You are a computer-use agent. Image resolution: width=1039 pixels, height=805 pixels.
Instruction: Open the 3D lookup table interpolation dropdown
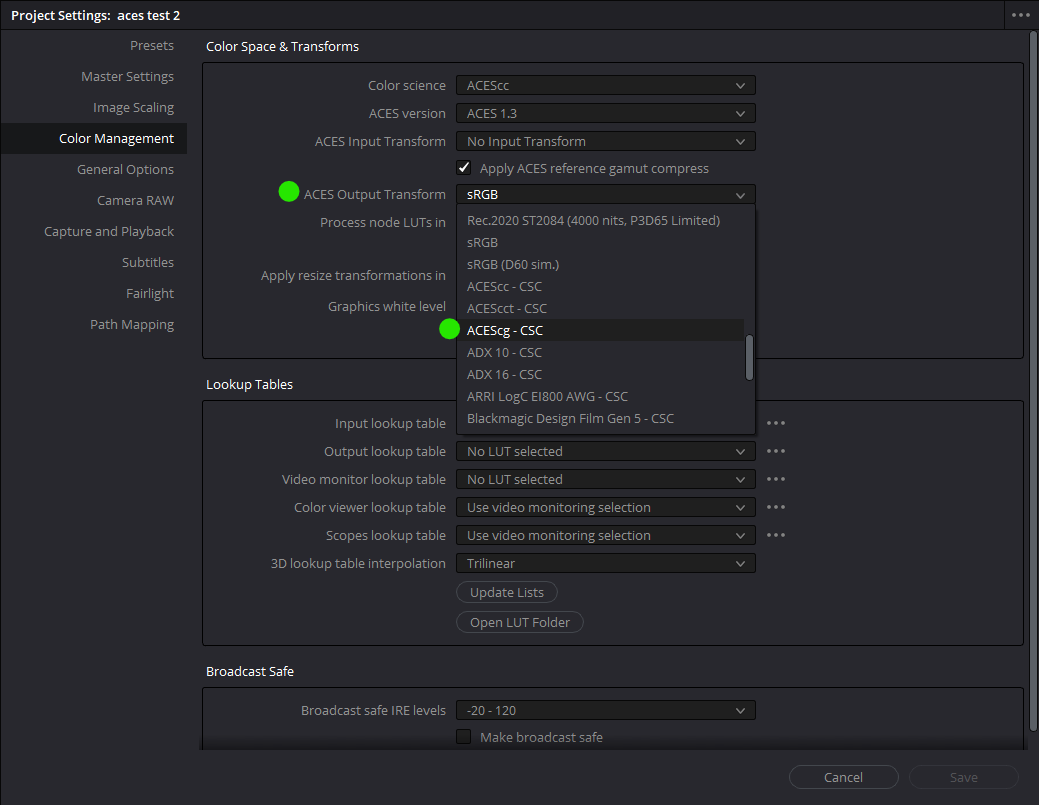coord(606,563)
